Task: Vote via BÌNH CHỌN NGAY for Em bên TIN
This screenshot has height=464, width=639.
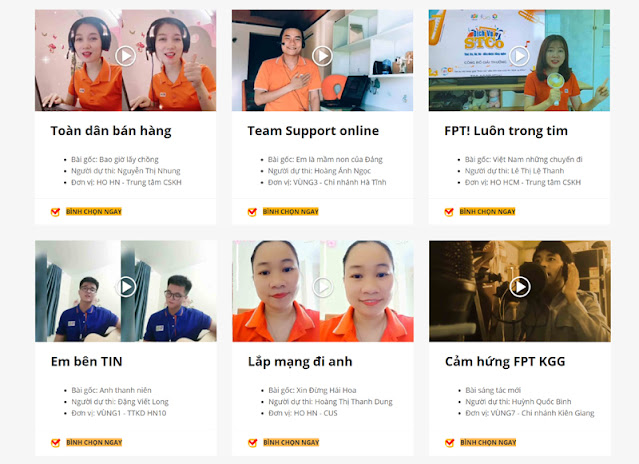Action: 94,442
